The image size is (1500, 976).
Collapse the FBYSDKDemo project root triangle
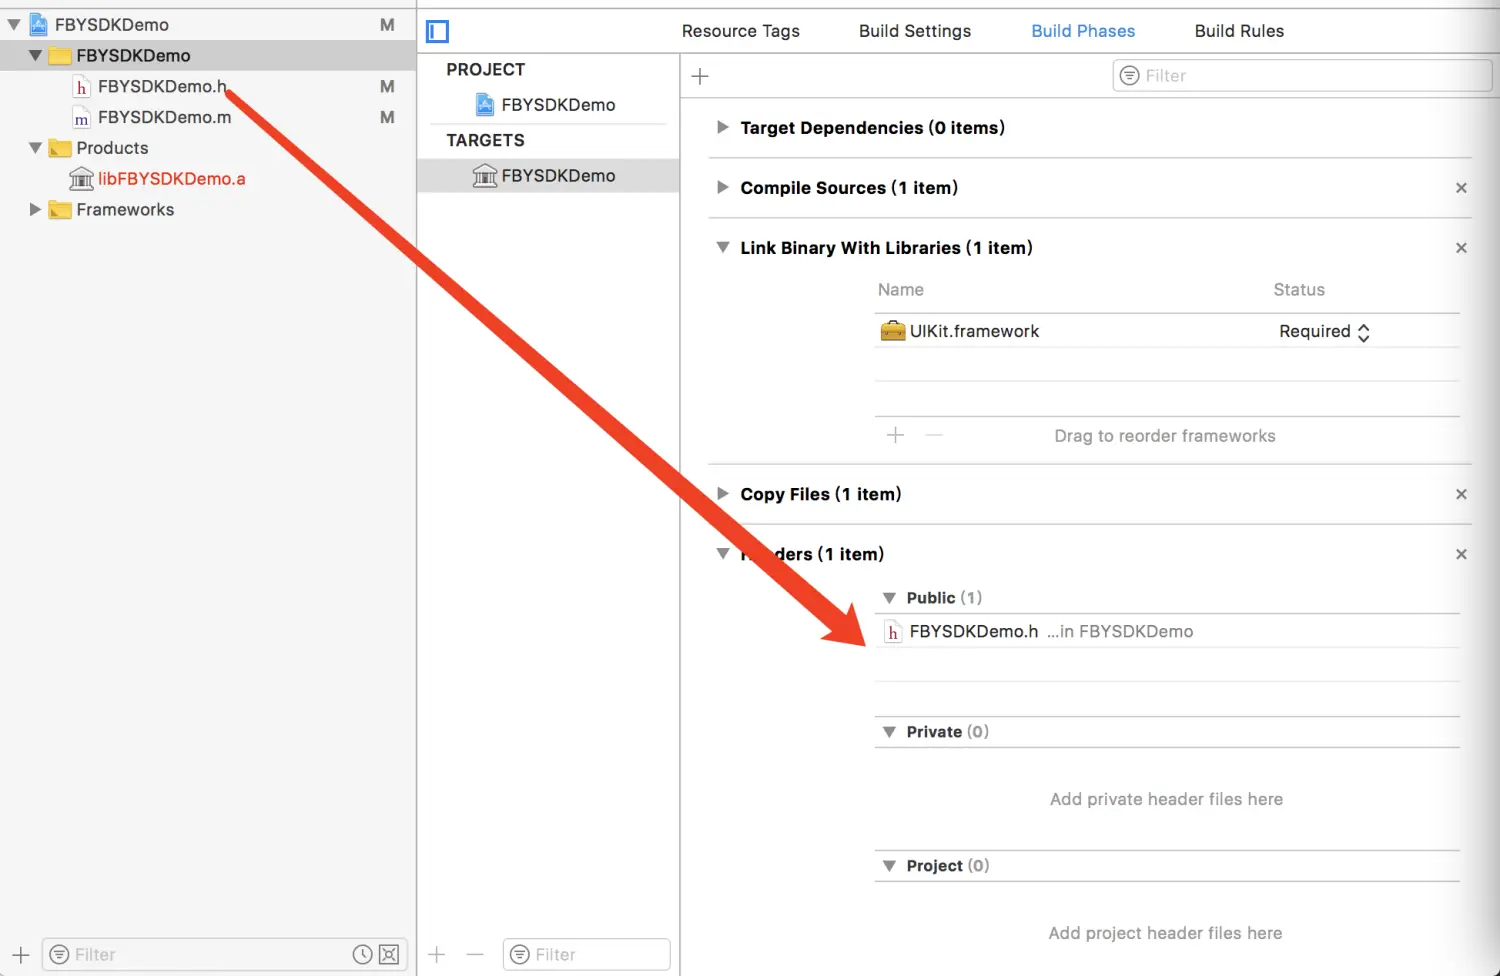pos(14,25)
